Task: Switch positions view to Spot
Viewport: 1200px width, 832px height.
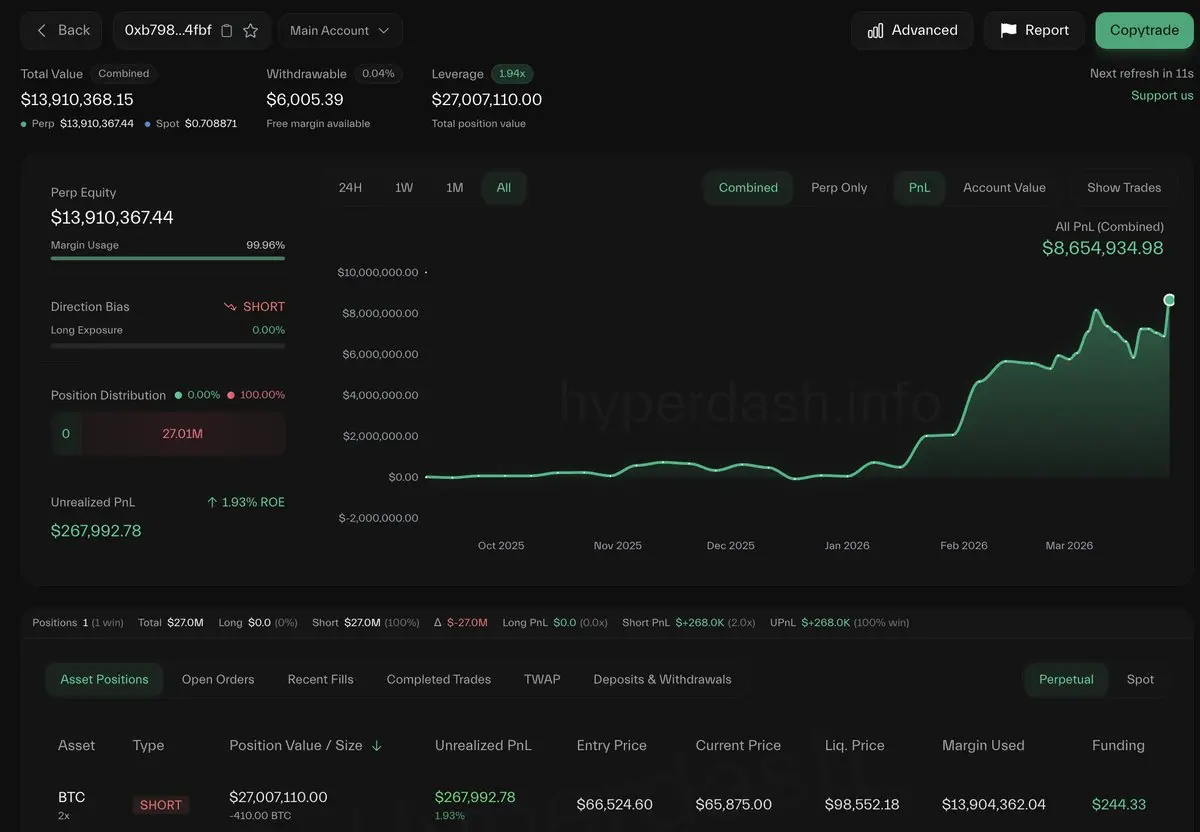Action: click(1140, 680)
